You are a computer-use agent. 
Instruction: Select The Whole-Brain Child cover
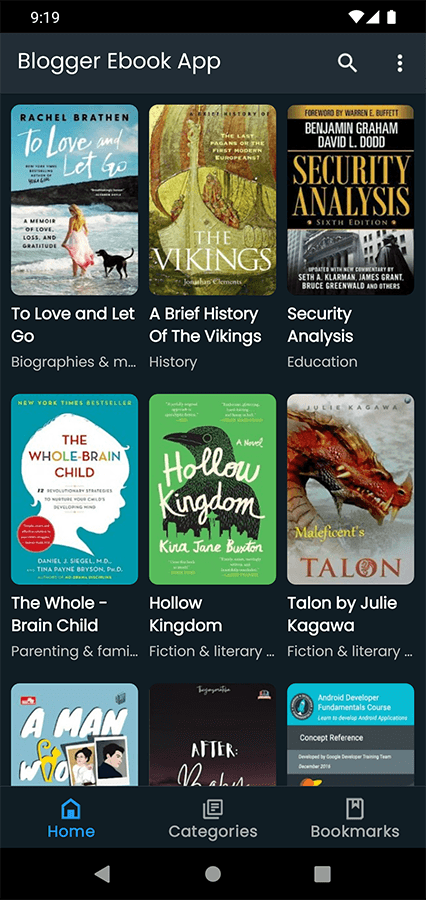point(75,489)
